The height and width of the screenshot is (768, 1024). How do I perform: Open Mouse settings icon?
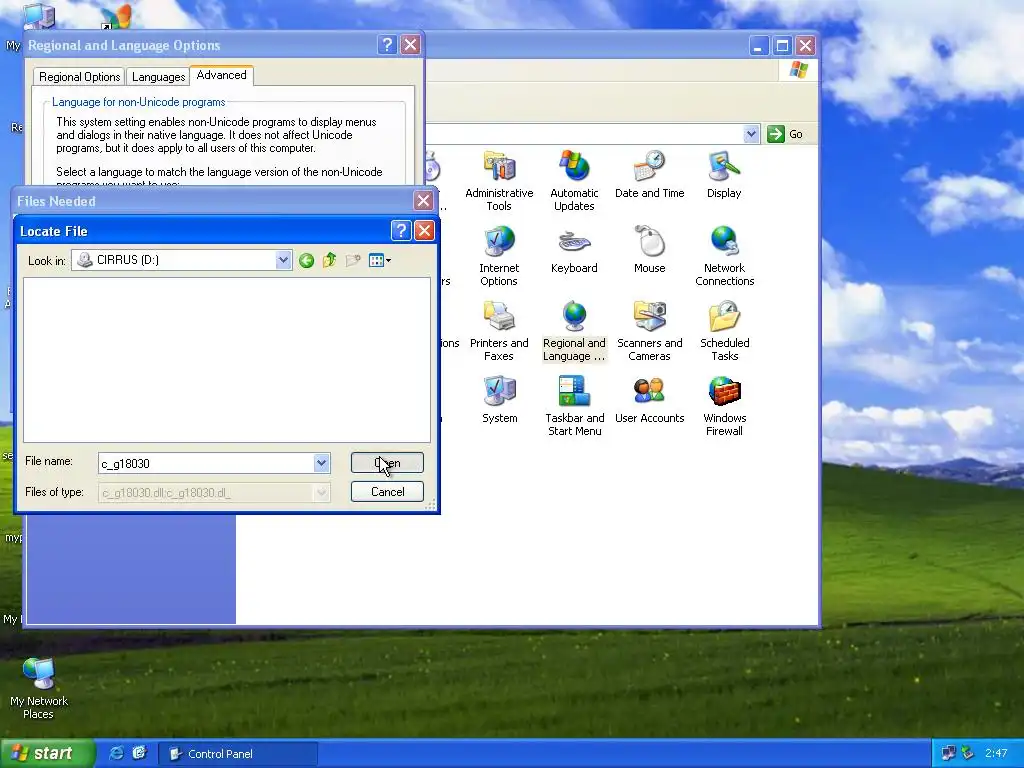(649, 249)
